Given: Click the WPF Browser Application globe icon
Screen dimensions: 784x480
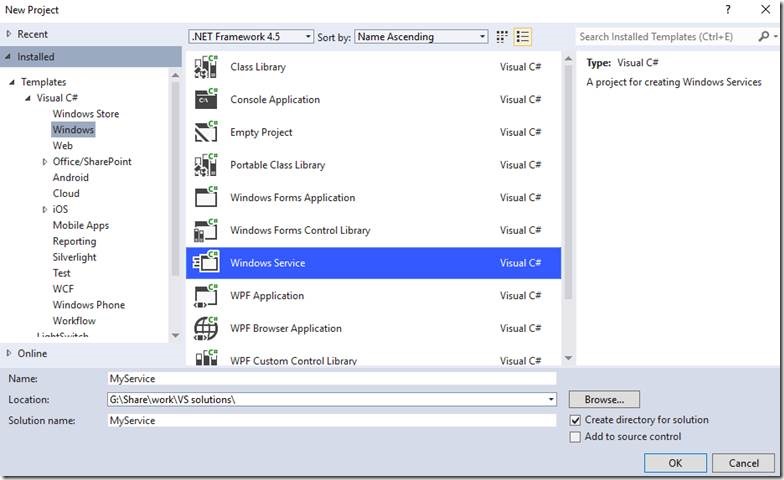Looking at the screenshot, I should click(x=206, y=328).
